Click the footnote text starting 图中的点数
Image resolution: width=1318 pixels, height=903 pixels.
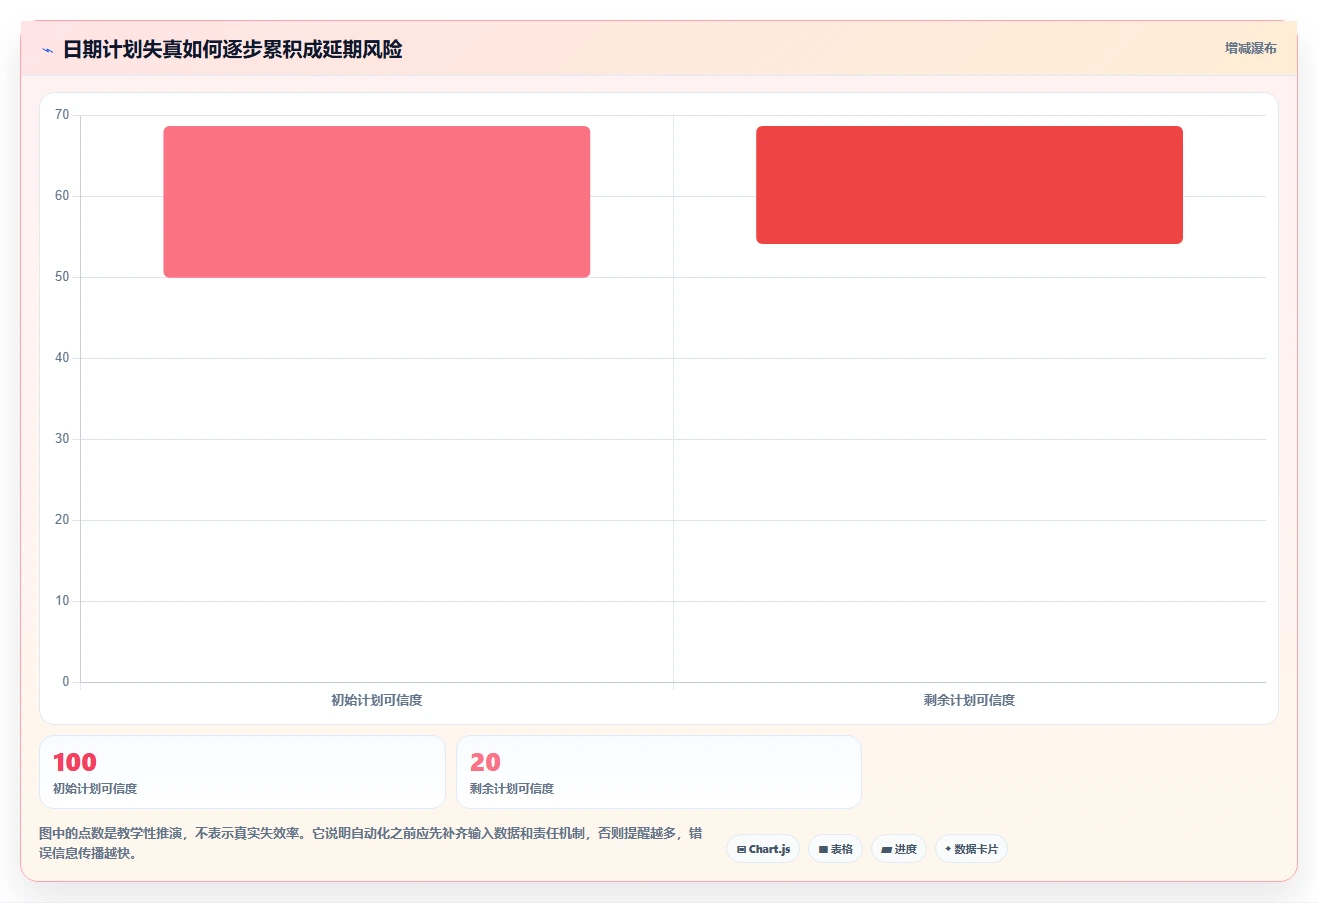pos(371,843)
